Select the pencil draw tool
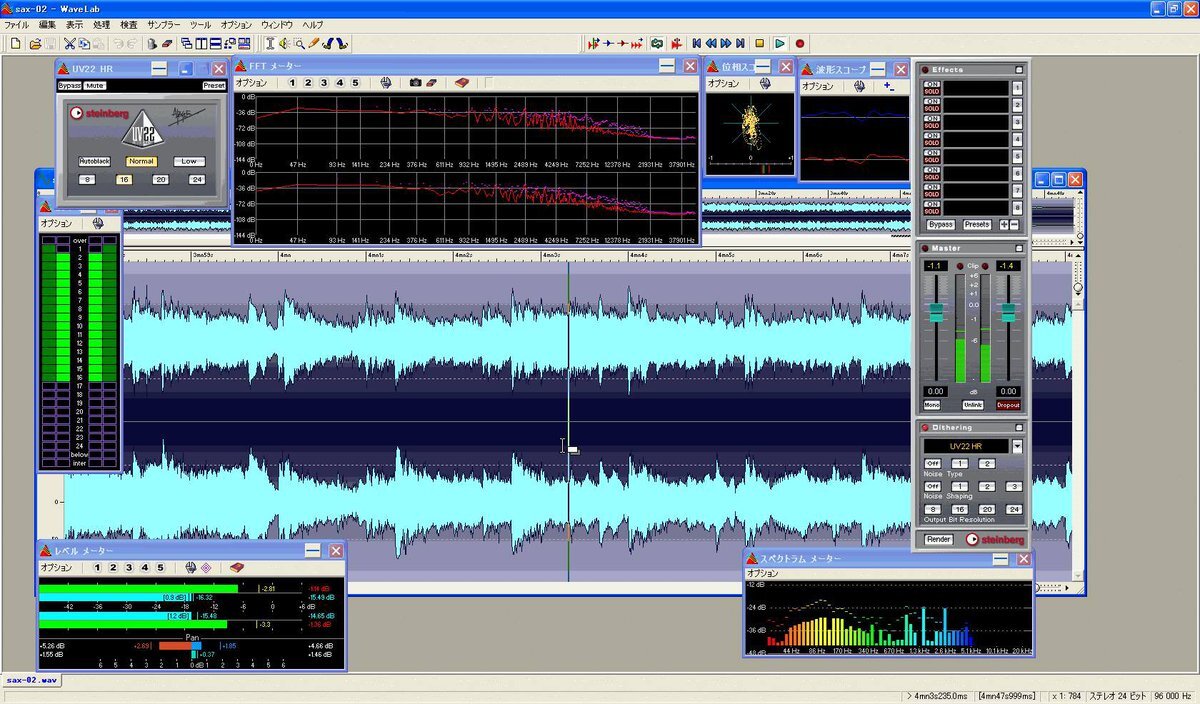This screenshot has height=704, width=1200. [314, 44]
